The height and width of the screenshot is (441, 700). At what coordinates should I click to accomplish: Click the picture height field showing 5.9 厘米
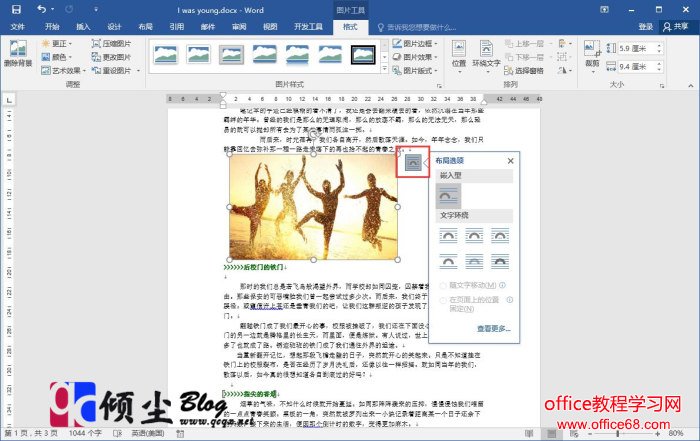637,48
